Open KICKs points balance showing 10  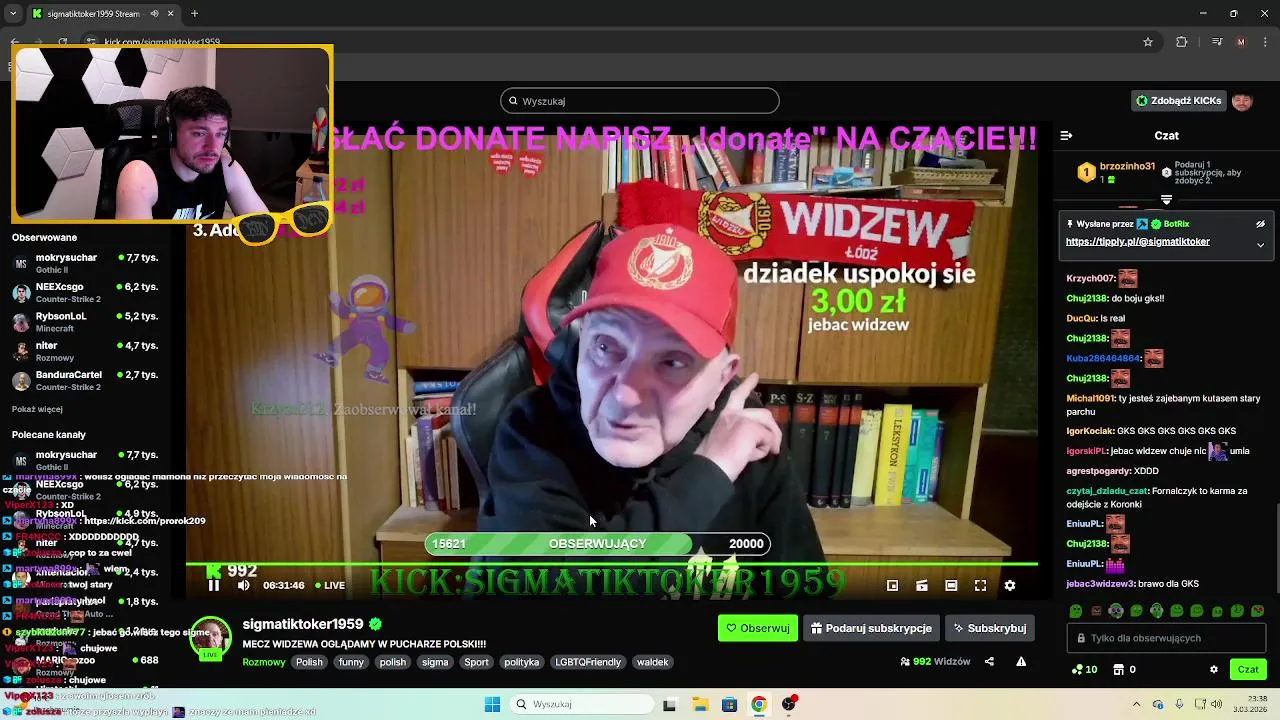pos(1084,670)
